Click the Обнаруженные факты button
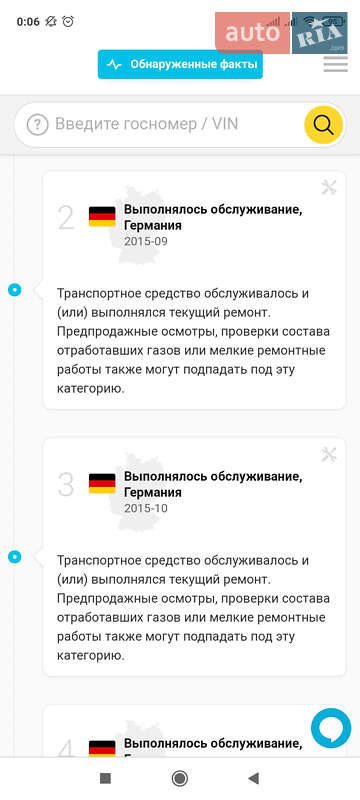This screenshot has width=360, height=800. click(180, 64)
